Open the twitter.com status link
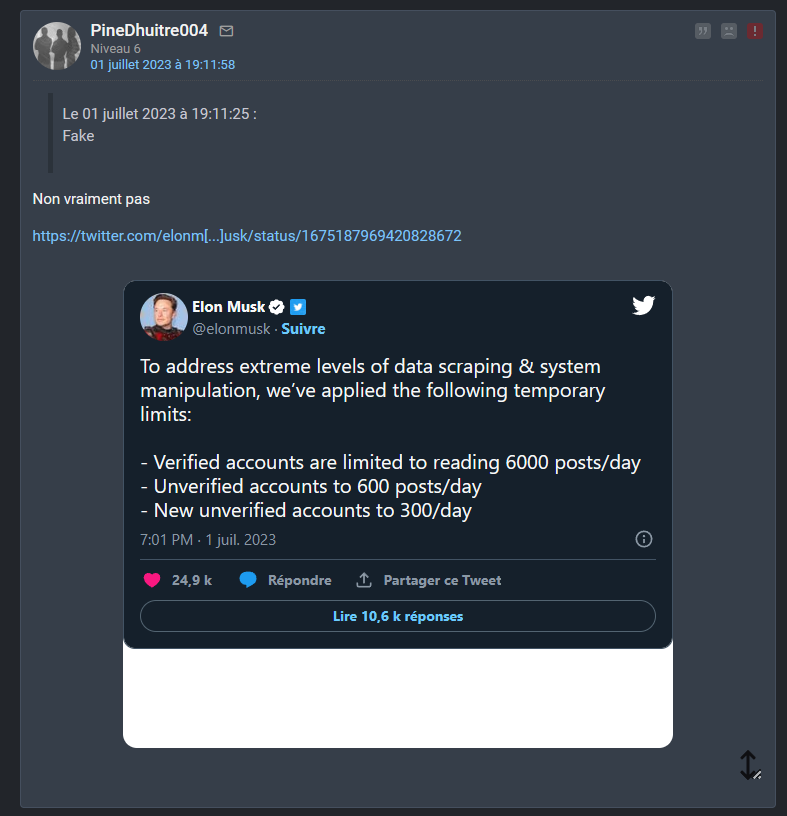Screen dimensions: 787x816 247,236
